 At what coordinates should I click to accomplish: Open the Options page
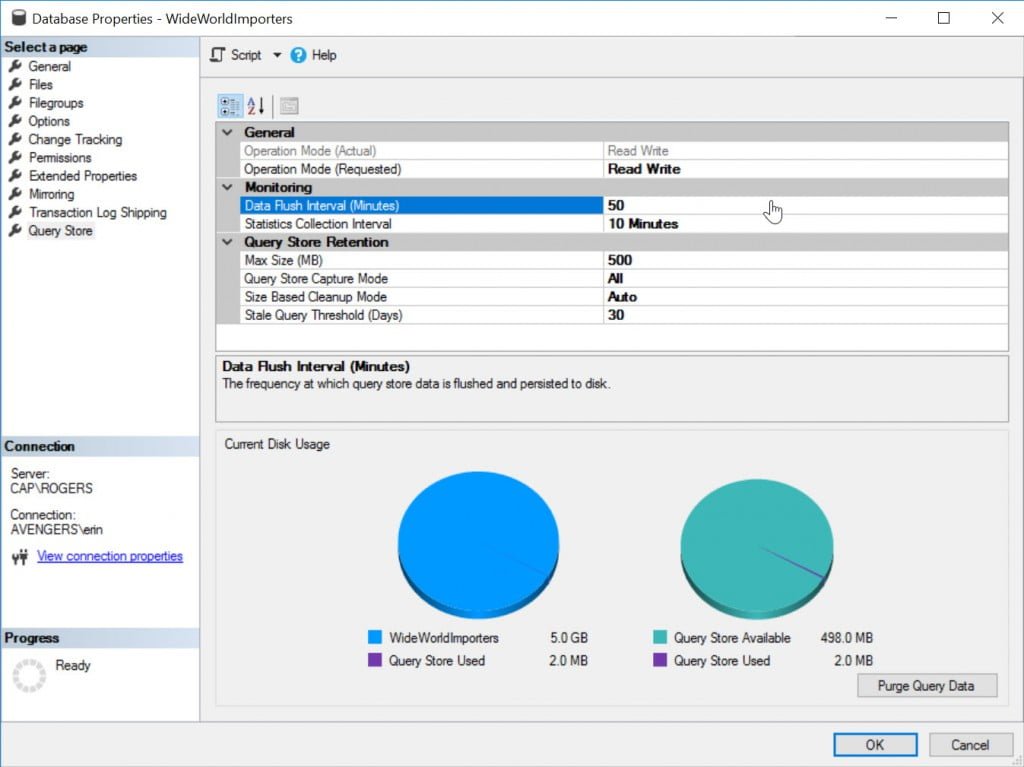[49, 121]
